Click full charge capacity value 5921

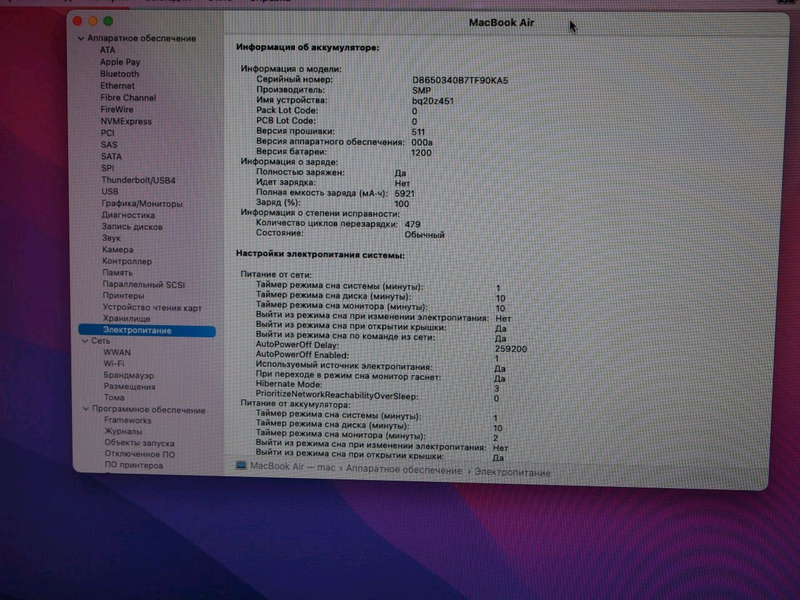tap(405, 193)
